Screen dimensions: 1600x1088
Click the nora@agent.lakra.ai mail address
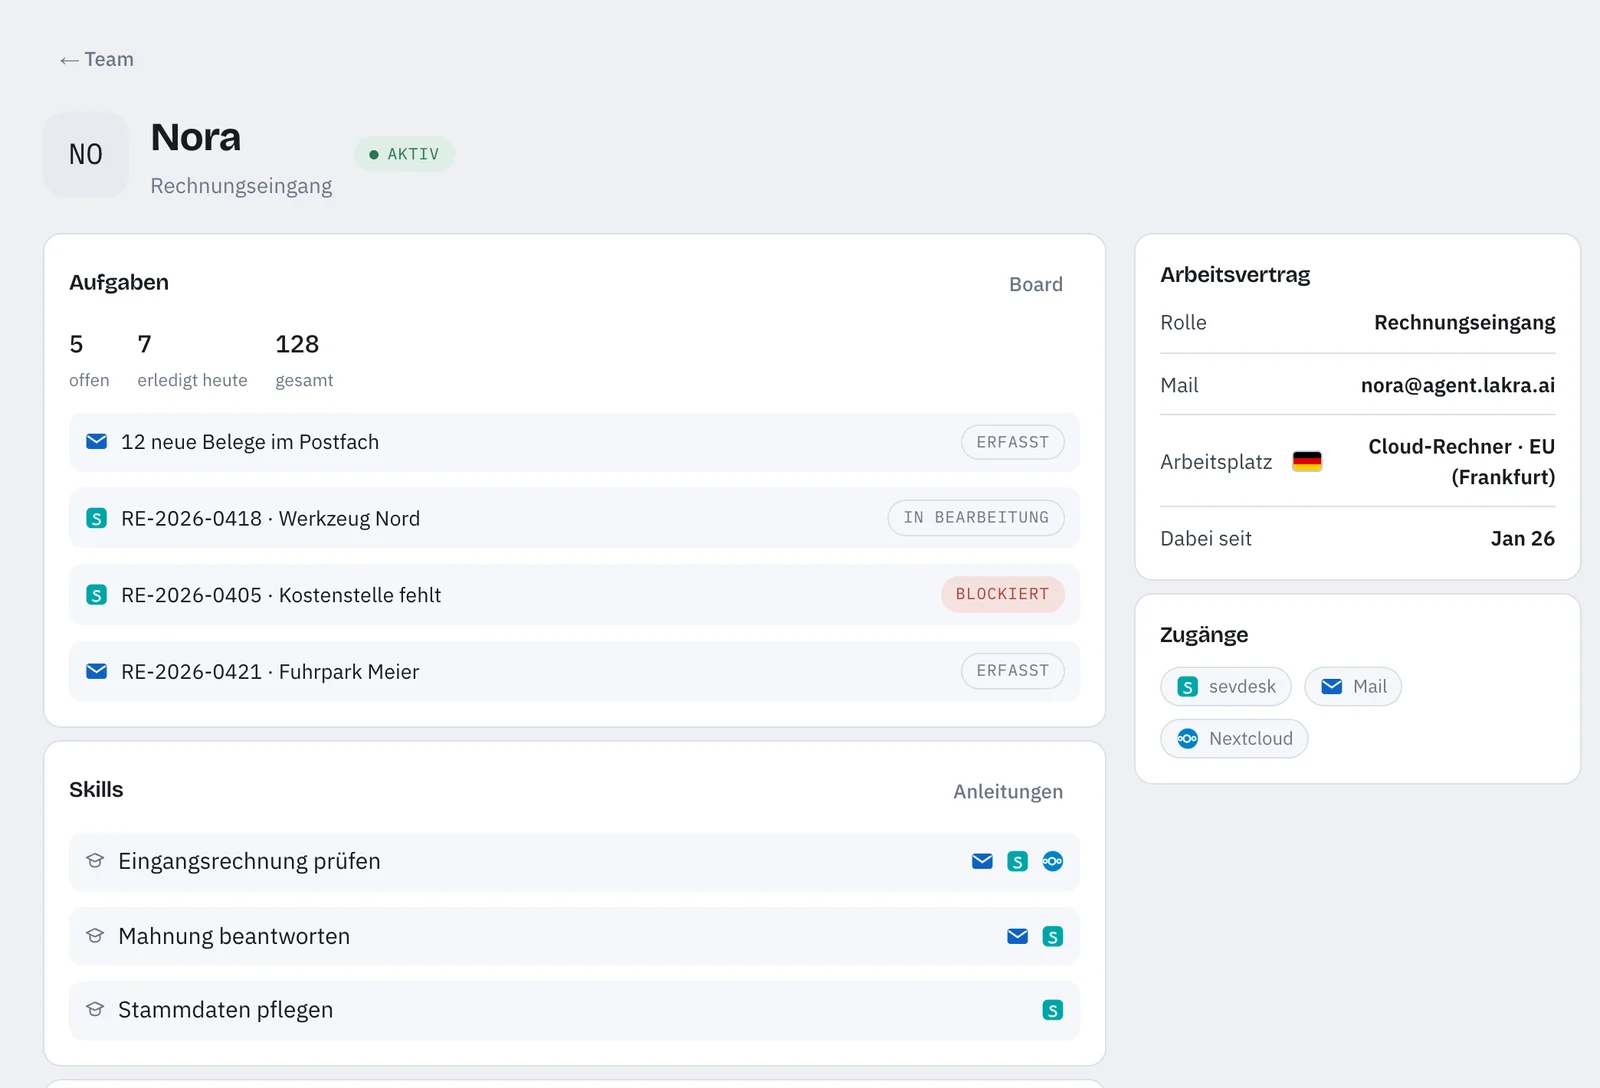(x=1458, y=385)
